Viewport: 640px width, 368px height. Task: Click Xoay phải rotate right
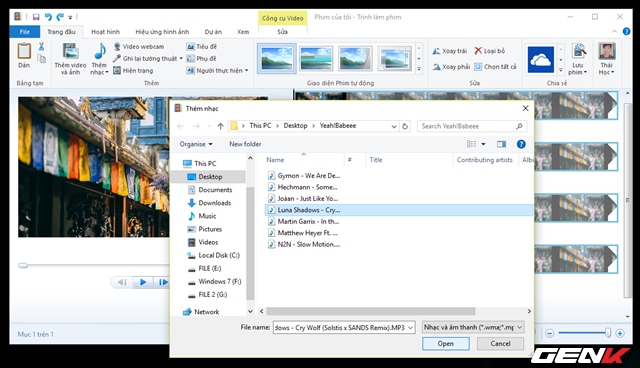(451, 67)
